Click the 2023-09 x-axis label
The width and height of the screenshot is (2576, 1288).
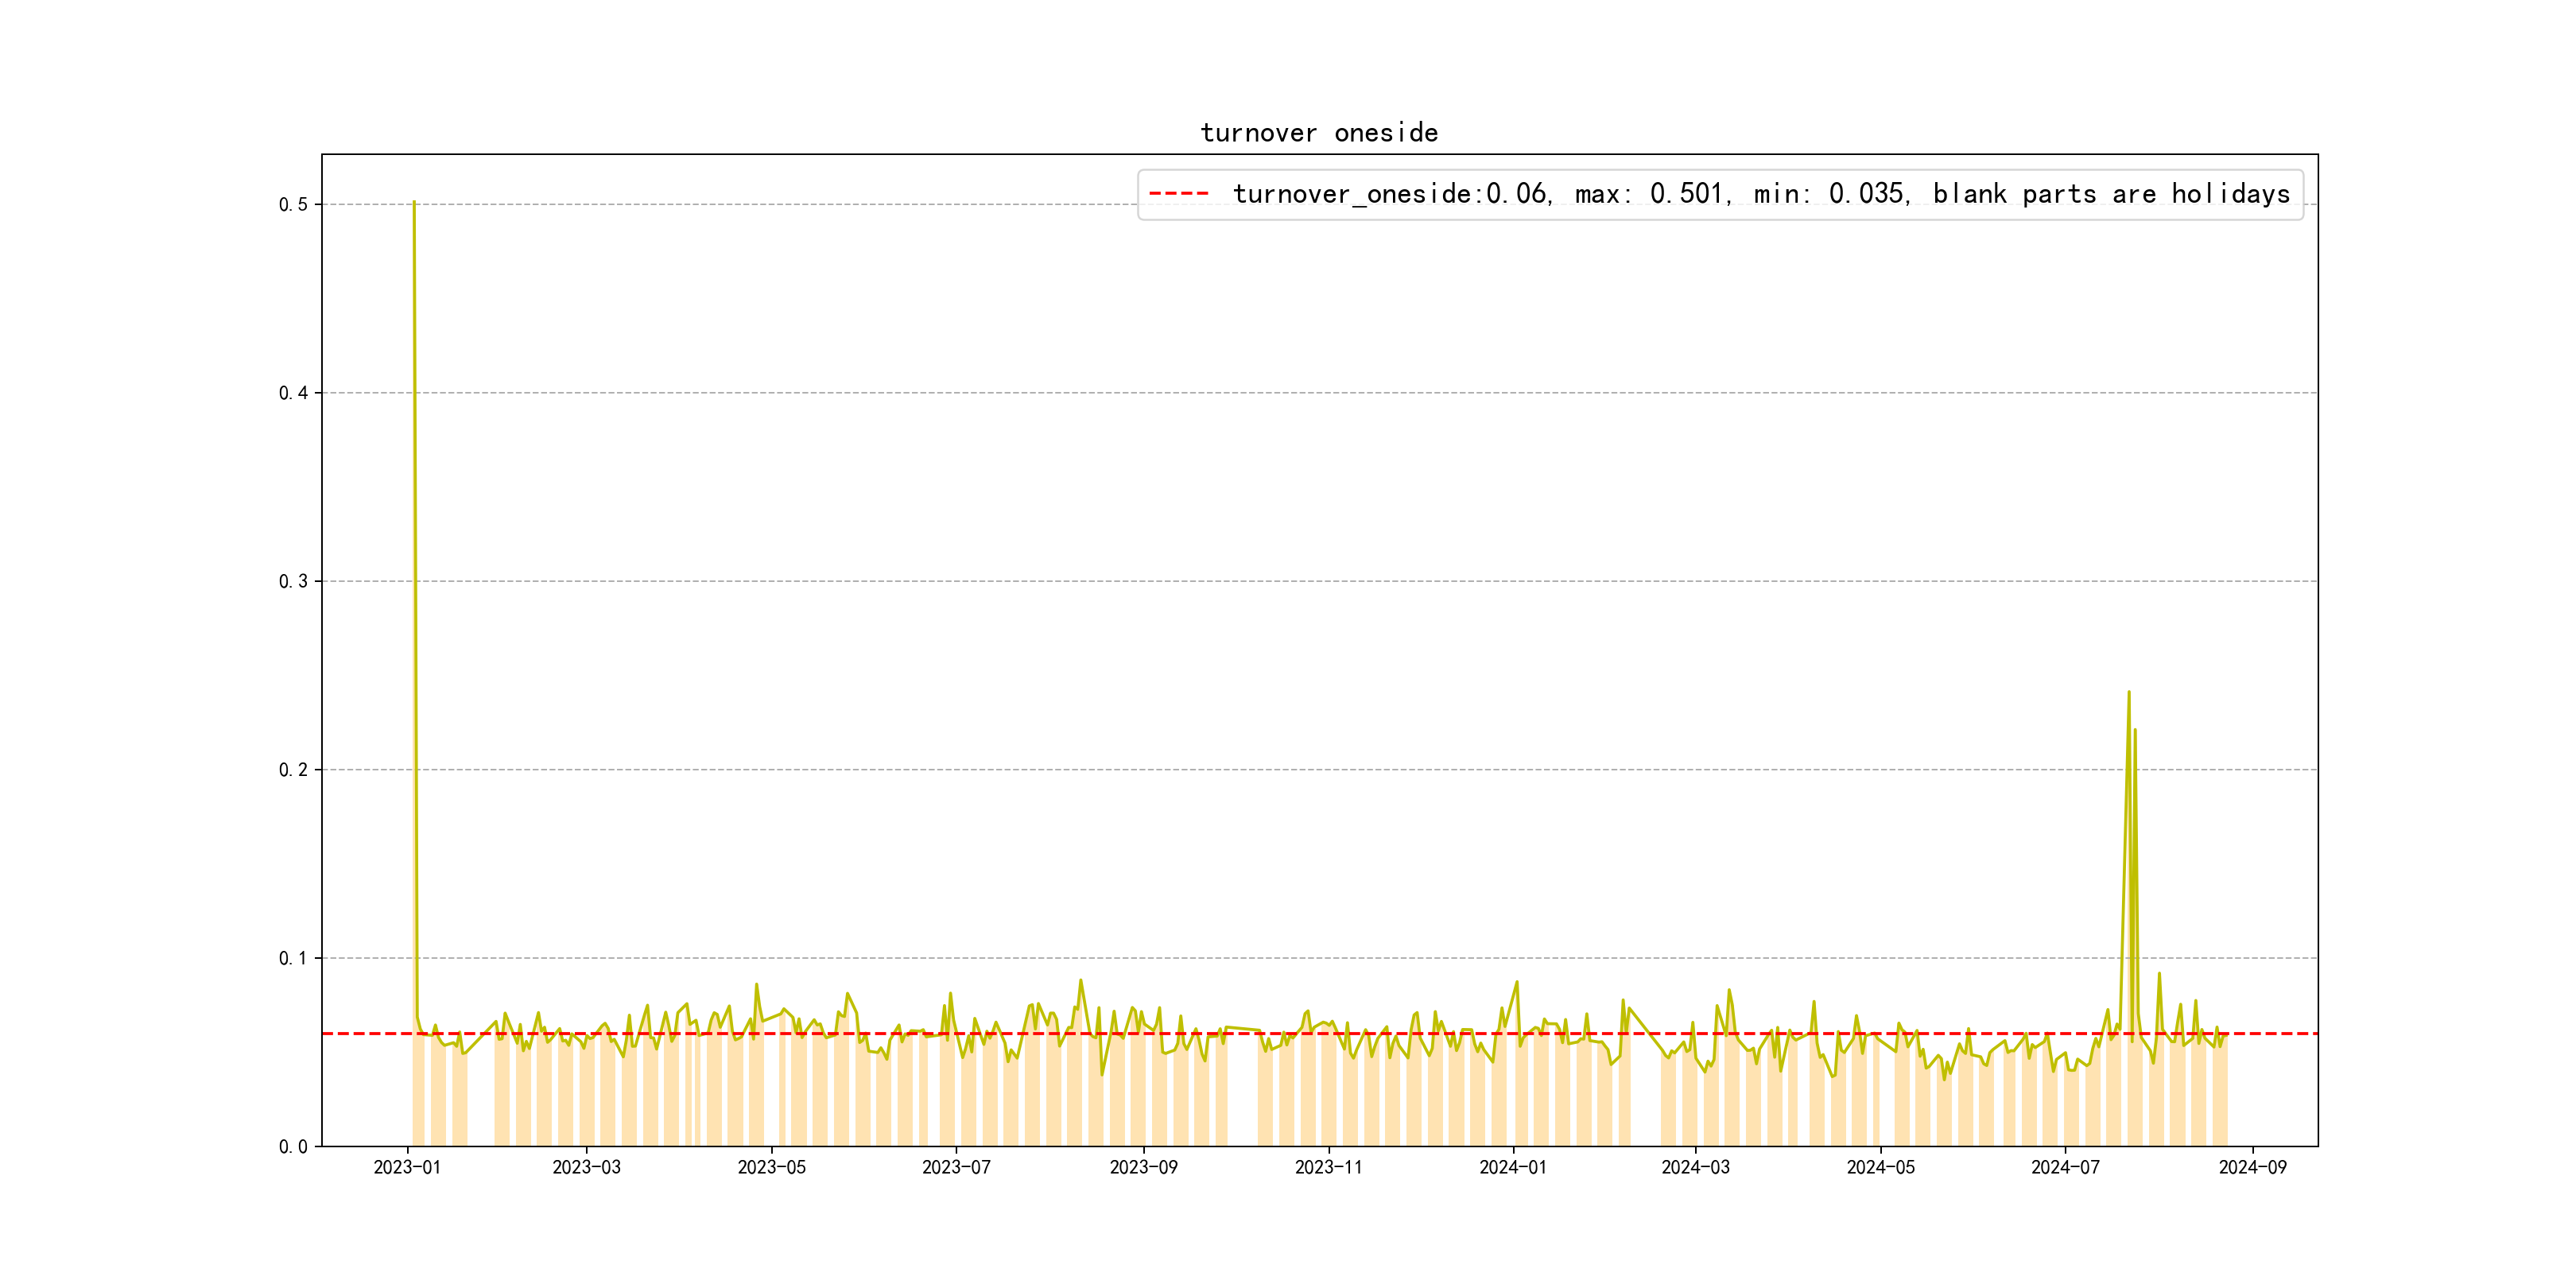(x=1143, y=1168)
